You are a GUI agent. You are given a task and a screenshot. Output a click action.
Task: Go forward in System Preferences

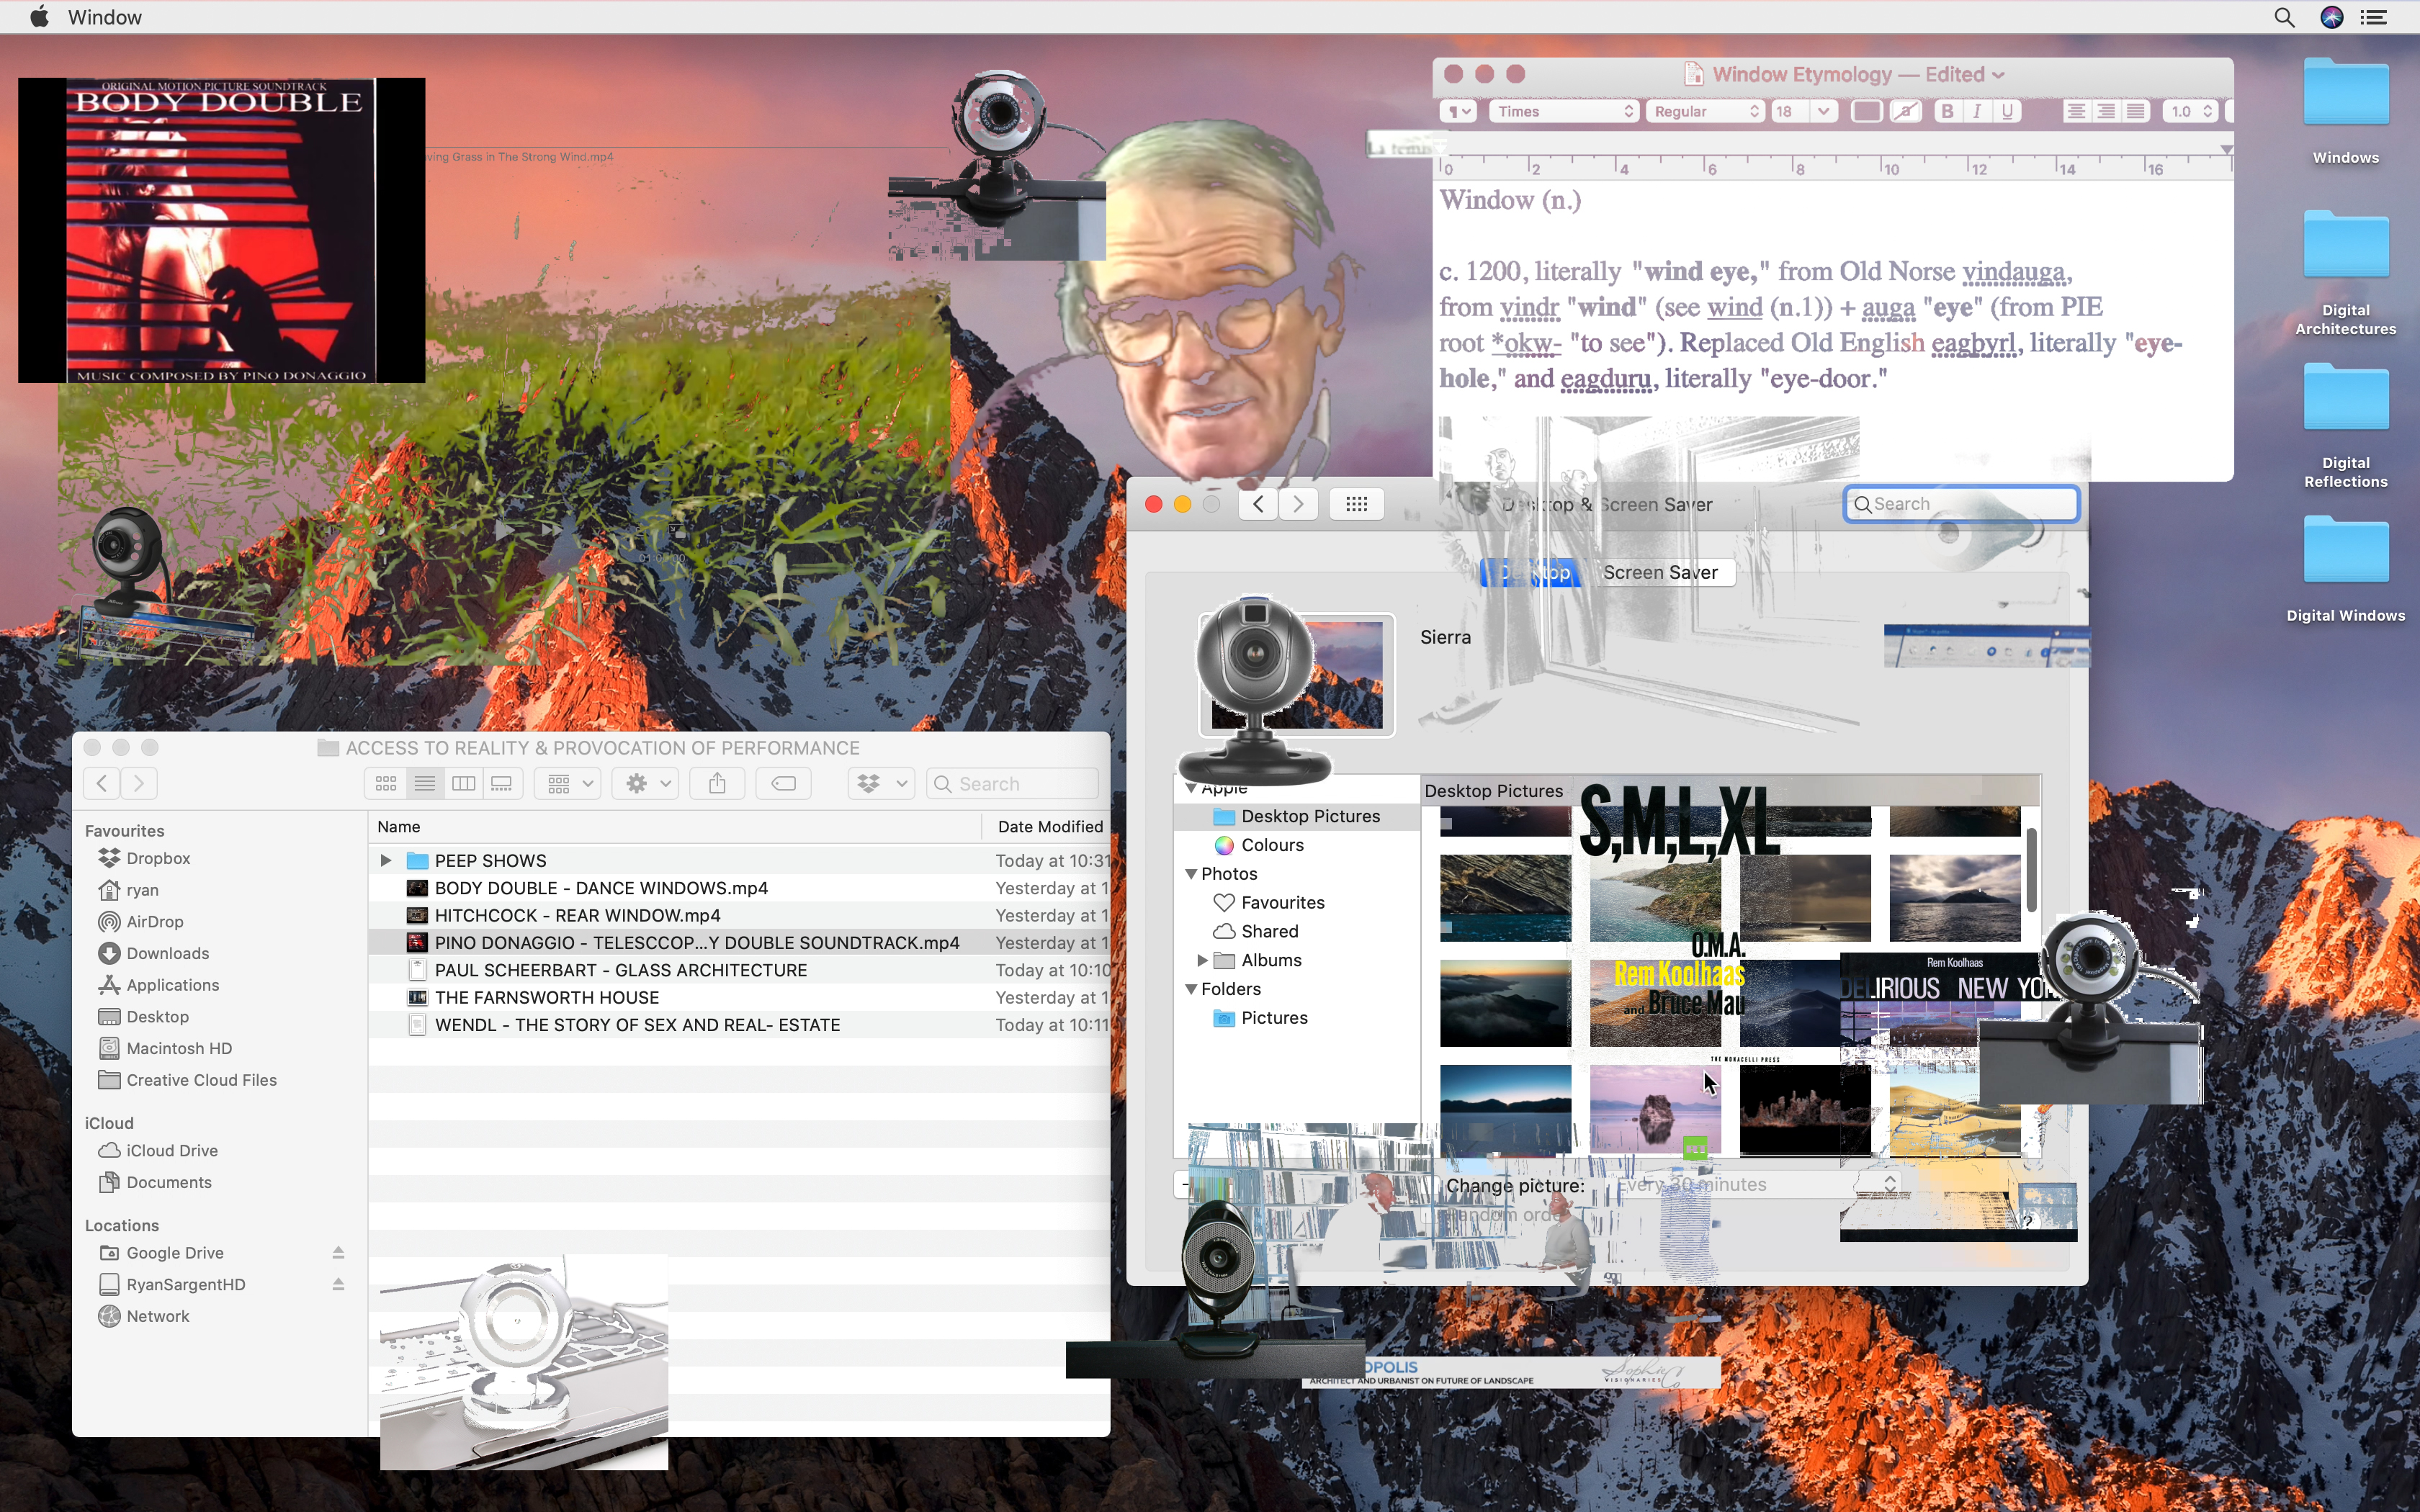(1298, 504)
